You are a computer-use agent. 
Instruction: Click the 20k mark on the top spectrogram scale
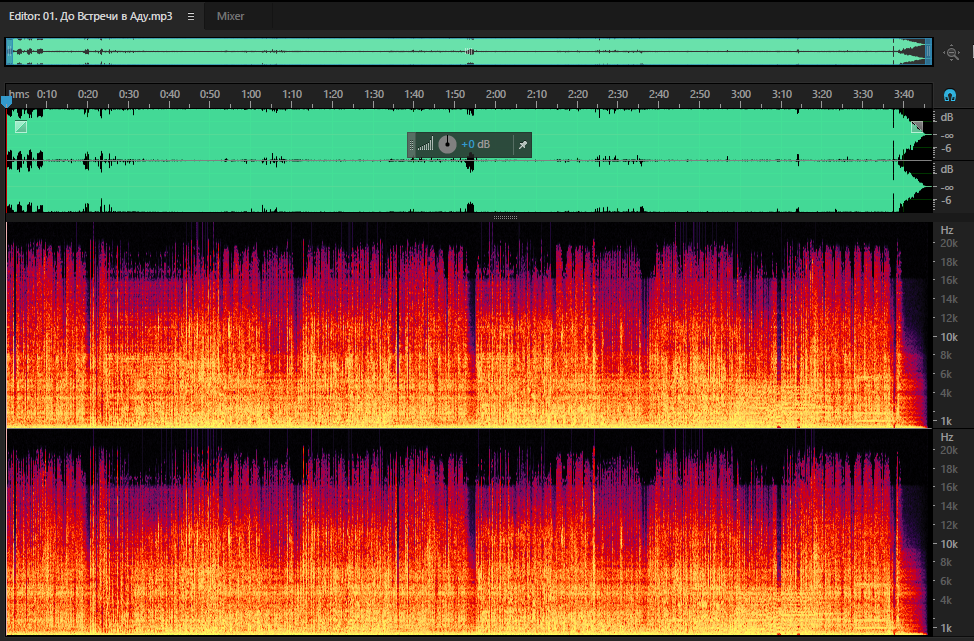coord(949,243)
